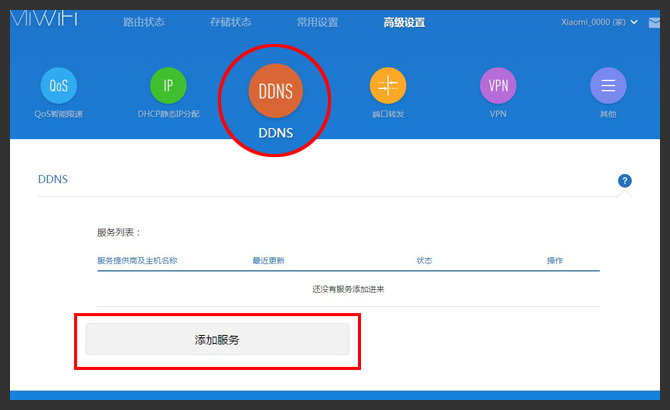670x410 pixels.
Task: Click the MiWiFi logo
Action: pyautogui.click(x=44, y=19)
